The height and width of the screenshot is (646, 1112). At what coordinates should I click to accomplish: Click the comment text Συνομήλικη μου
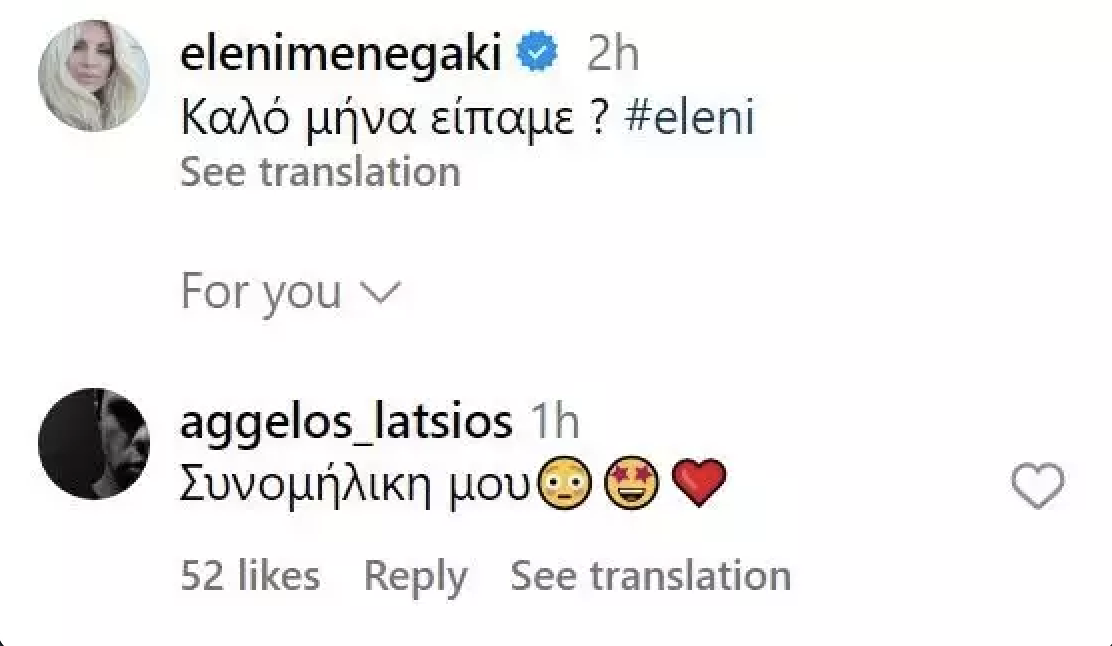click(356, 487)
